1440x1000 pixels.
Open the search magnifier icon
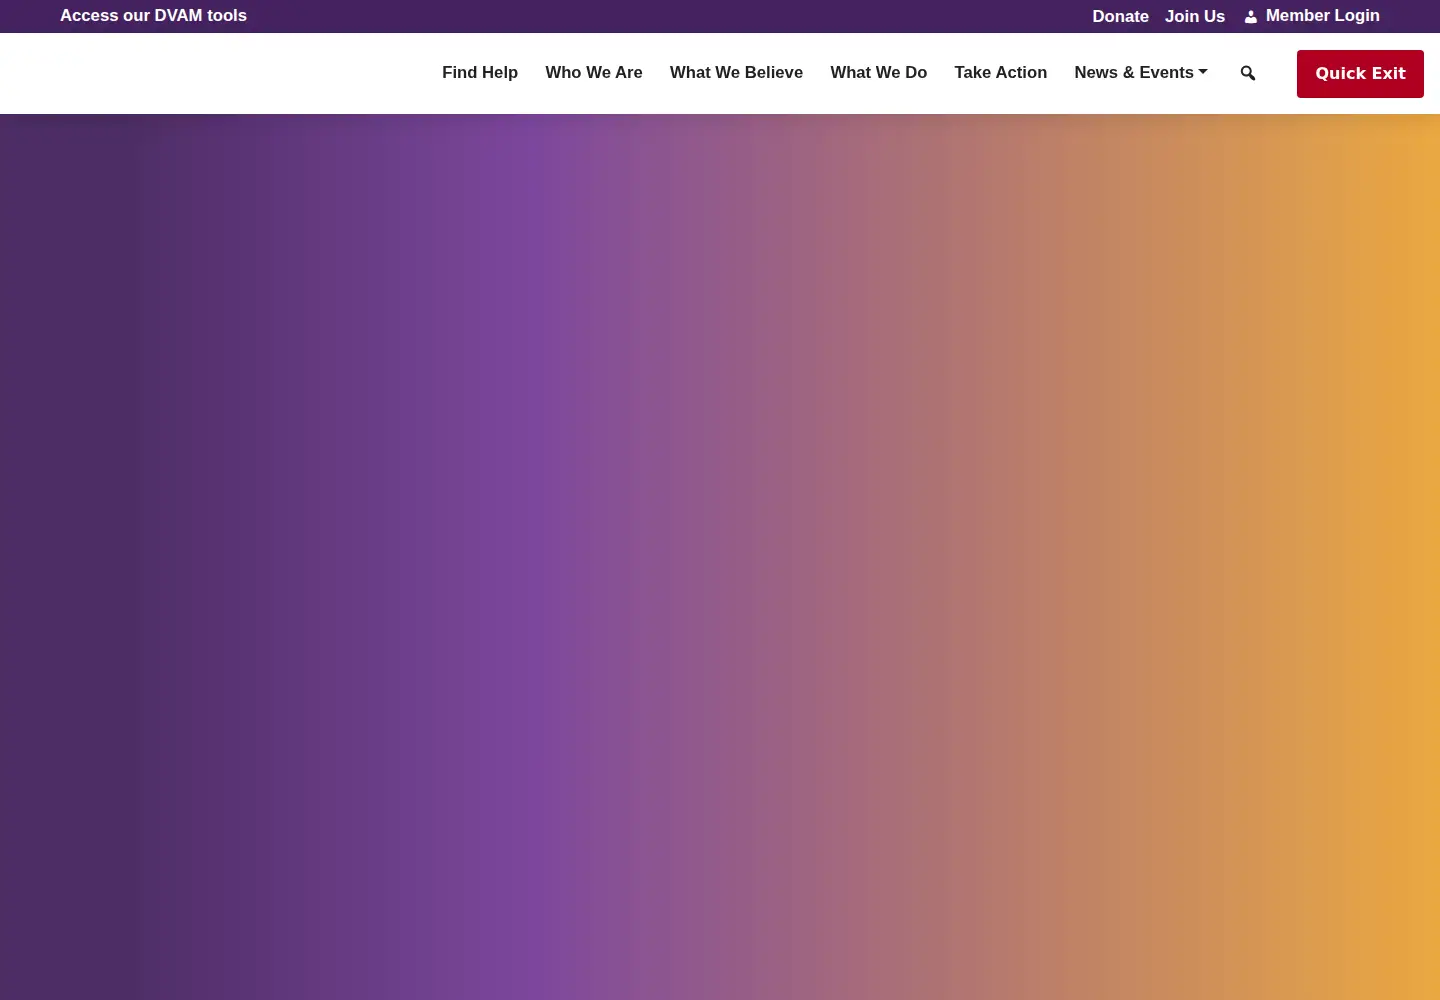[x=1248, y=73]
